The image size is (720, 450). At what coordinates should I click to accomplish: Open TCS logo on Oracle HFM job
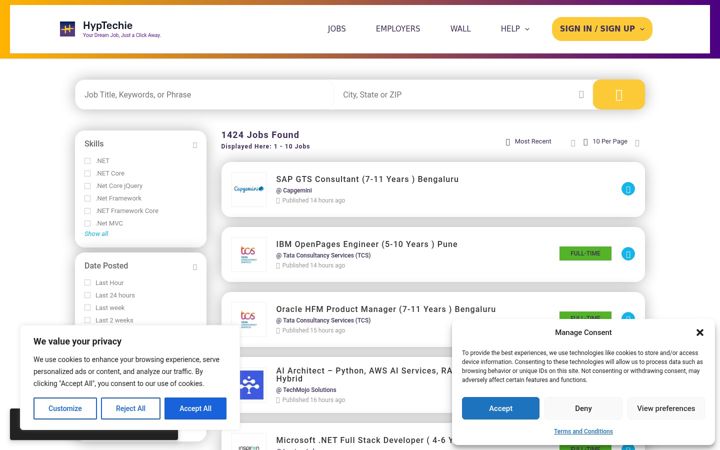click(x=248, y=319)
